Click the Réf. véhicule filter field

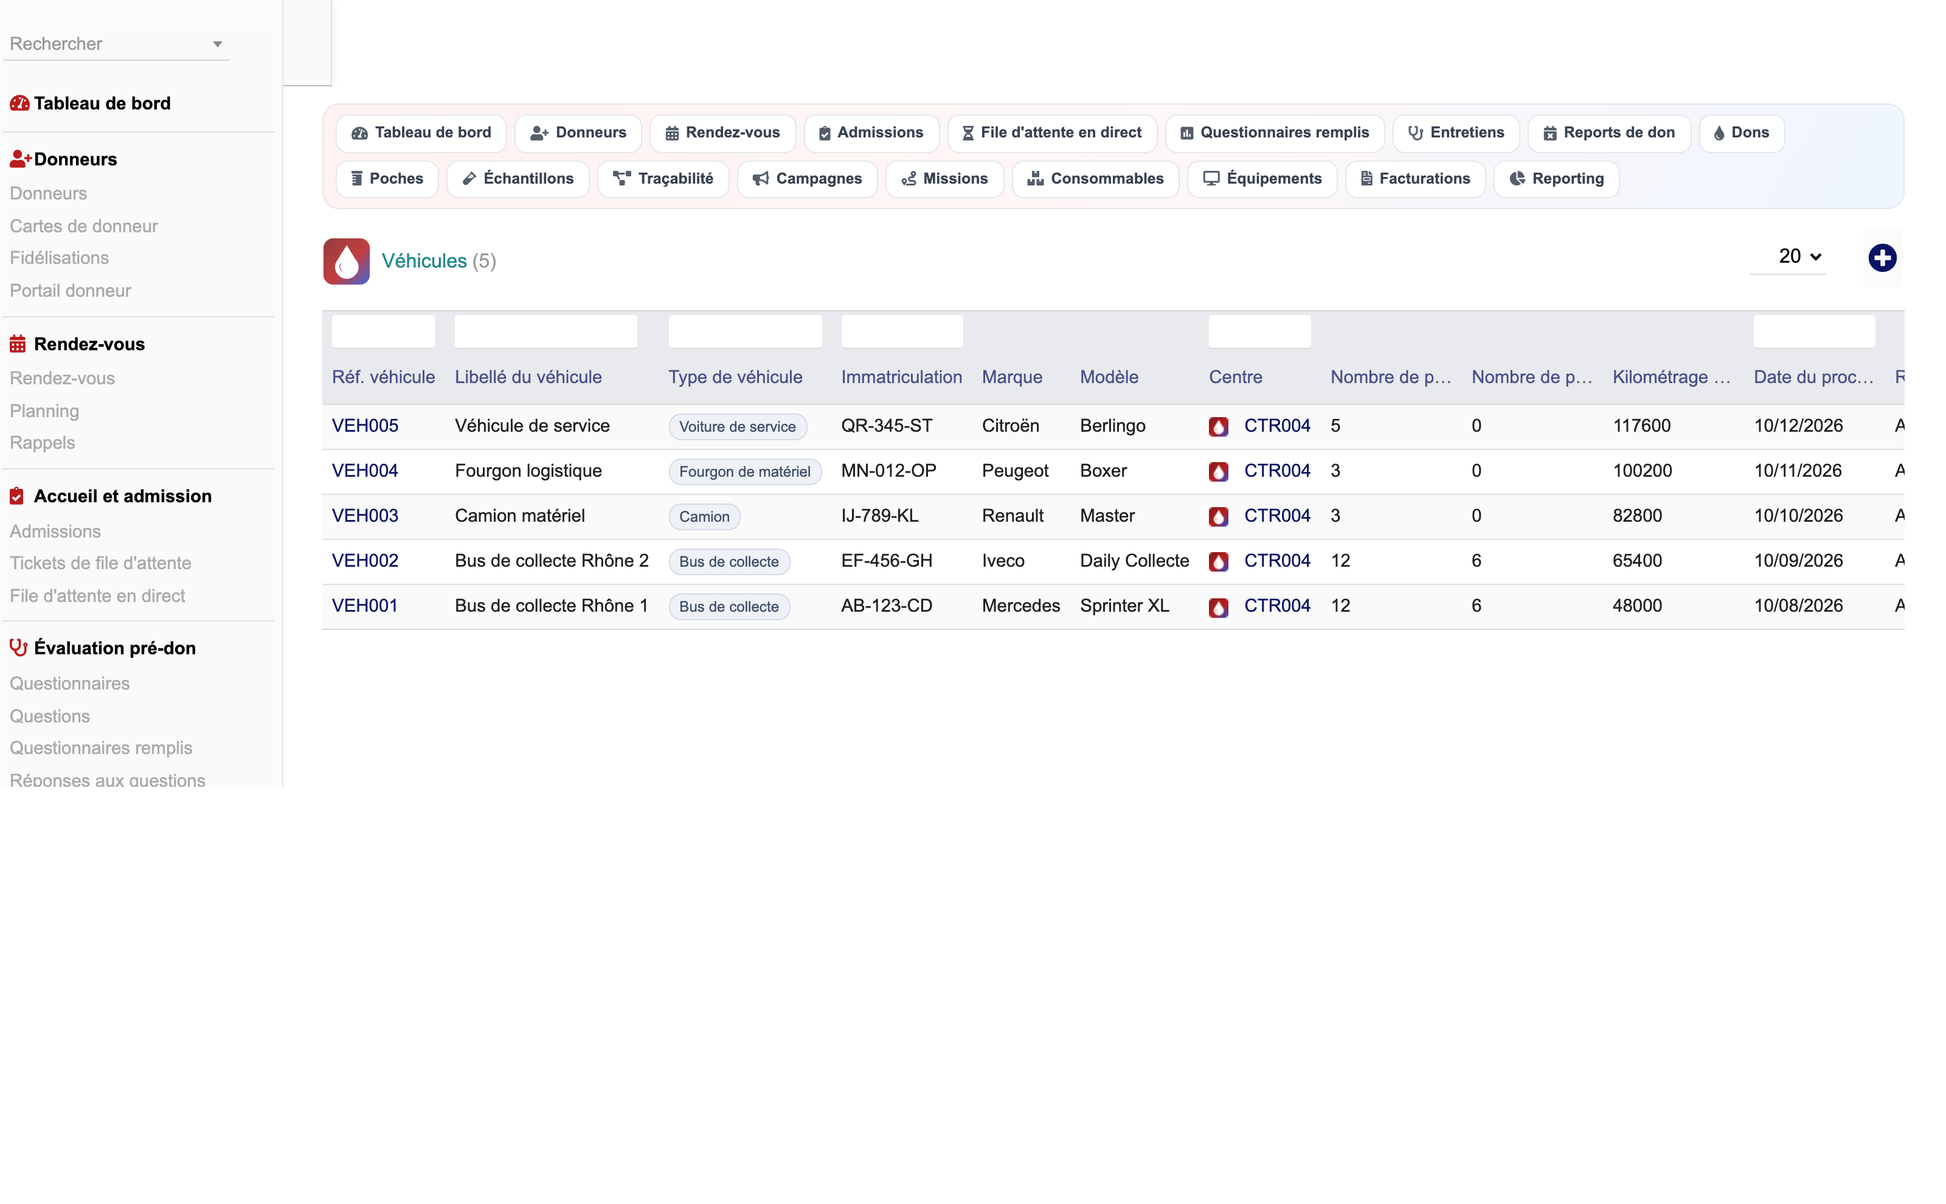pos(383,331)
